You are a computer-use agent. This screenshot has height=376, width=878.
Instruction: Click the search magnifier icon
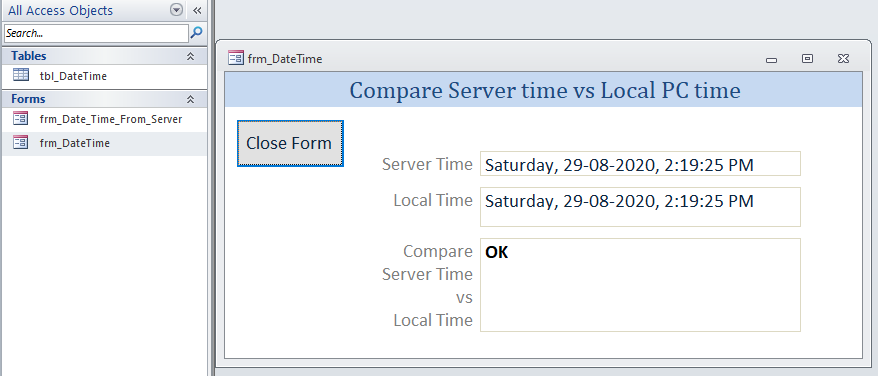(x=196, y=33)
